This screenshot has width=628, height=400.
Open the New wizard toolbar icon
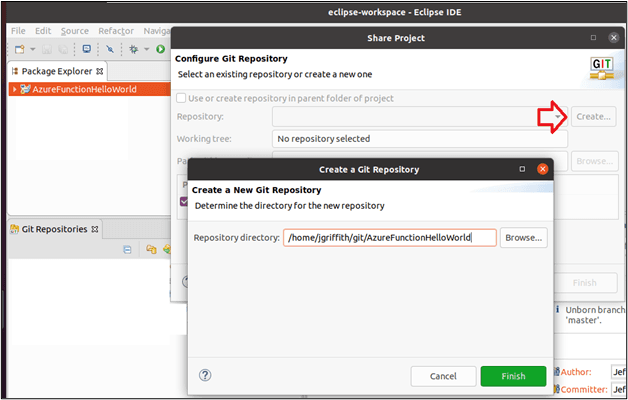19,49
